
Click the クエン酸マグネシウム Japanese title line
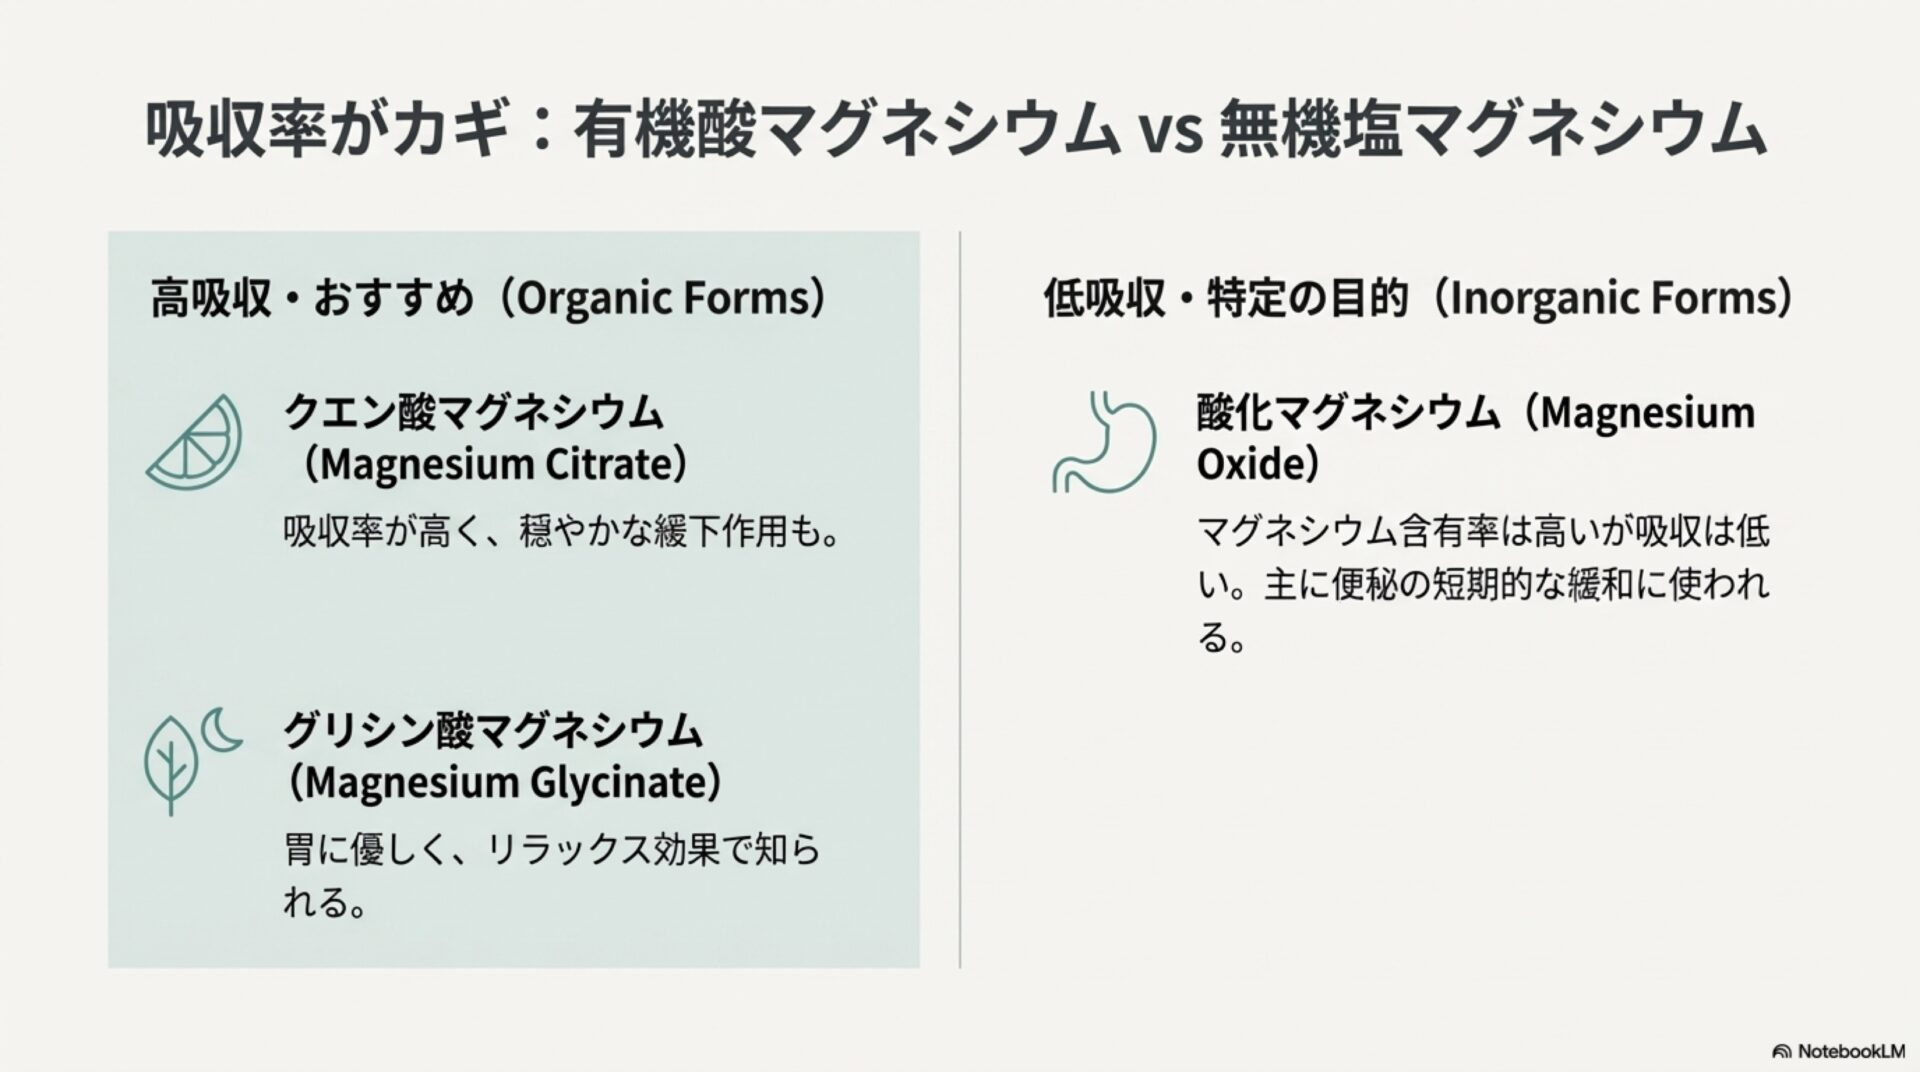pyautogui.click(x=474, y=412)
